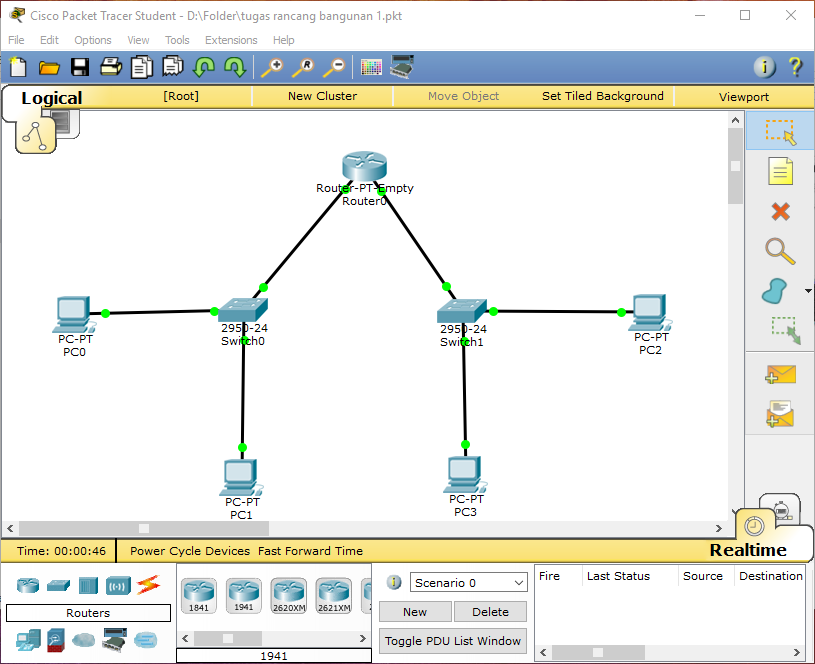The width and height of the screenshot is (815, 664).
Task: Select the End Devices category icon
Action: [x=28, y=640]
